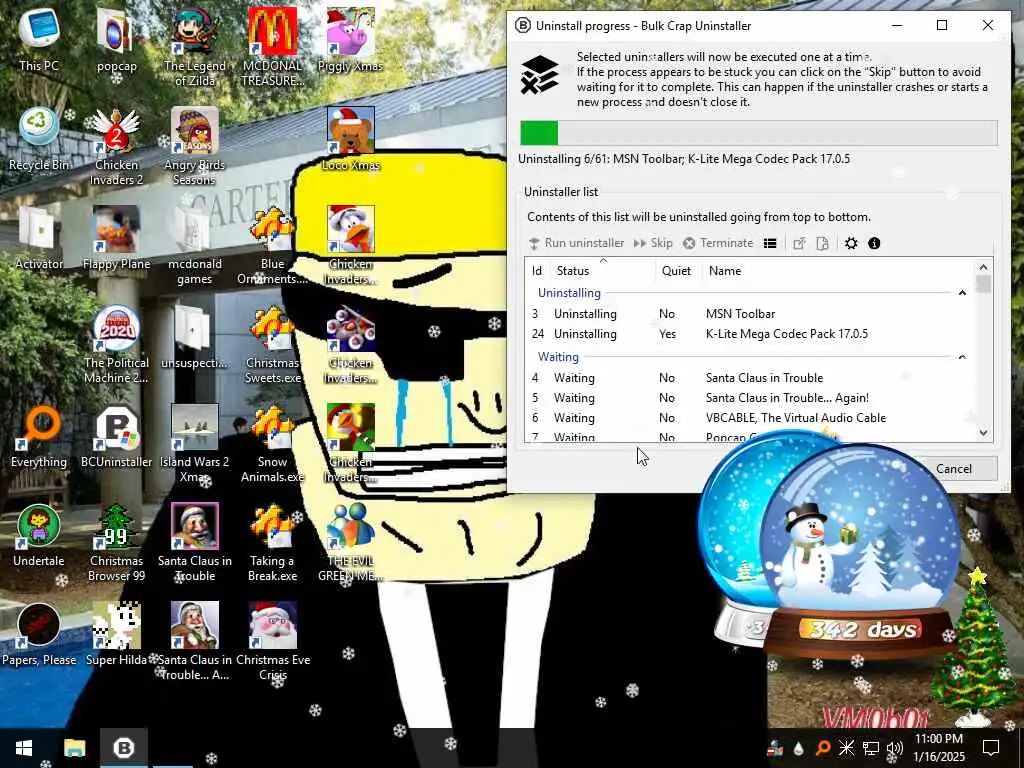Click the Waiting group header

(x=558, y=357)
